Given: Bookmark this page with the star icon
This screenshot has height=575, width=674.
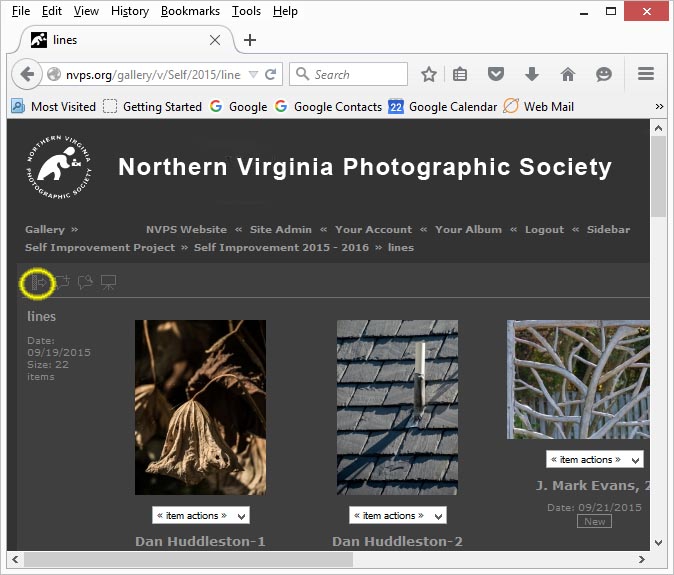Looking at the screenshot, I should pyautogui.click(x=428, y=74).
